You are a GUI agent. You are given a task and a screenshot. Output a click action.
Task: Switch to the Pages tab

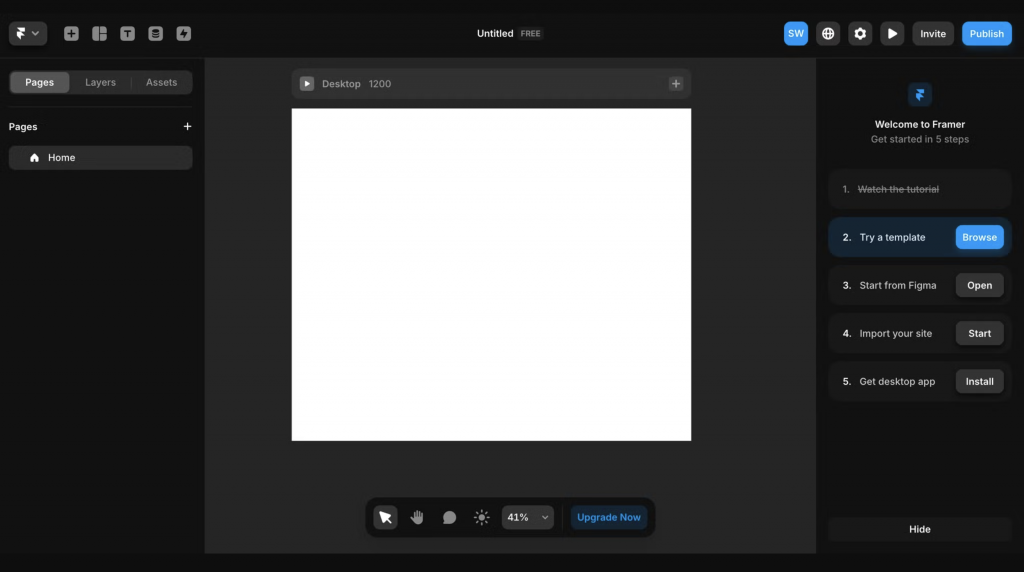point(39,82)
